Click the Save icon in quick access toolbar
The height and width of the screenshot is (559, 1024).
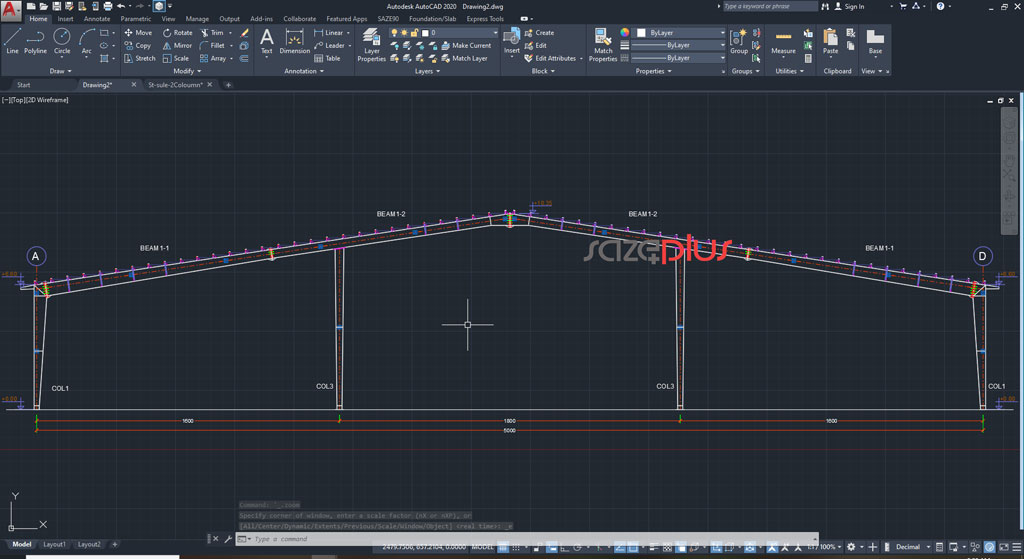[x=56, y=6]
